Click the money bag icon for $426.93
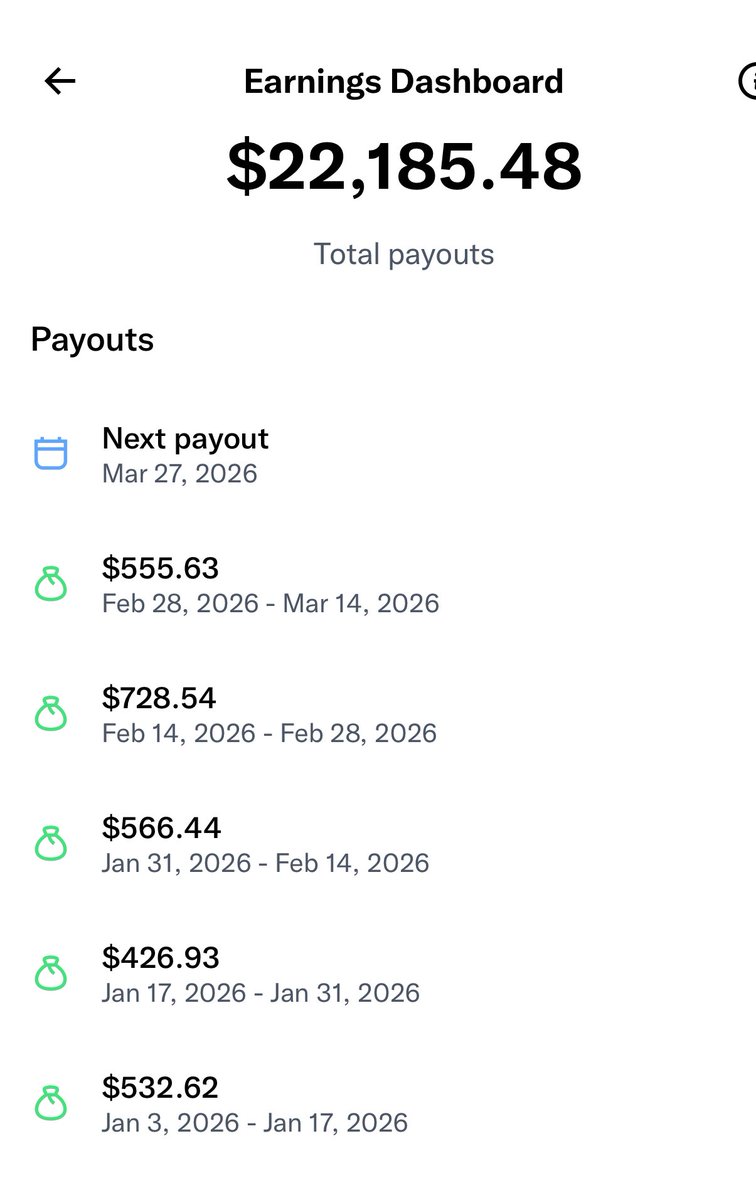 click(51, 974)
